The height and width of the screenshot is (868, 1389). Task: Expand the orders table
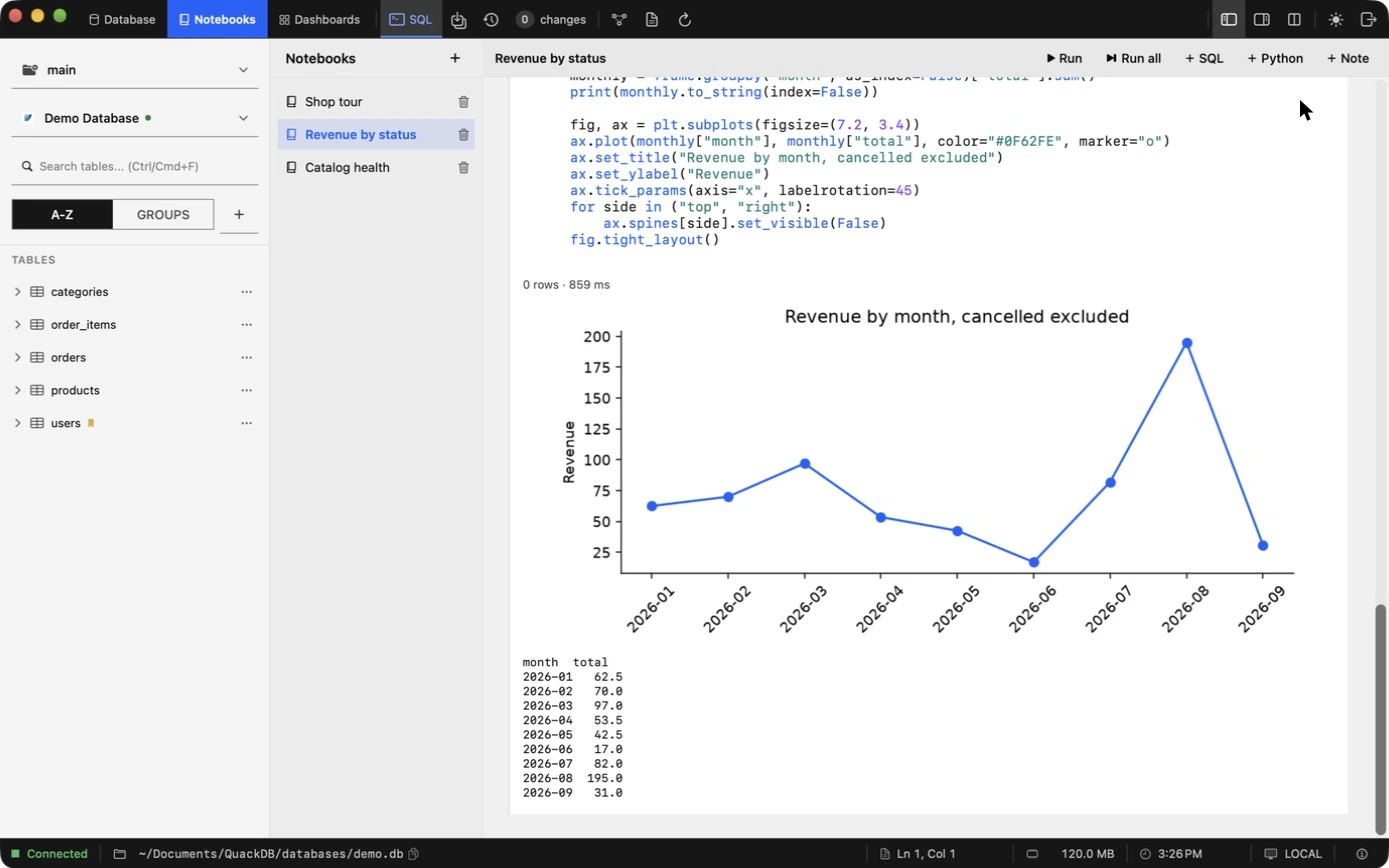18,358
